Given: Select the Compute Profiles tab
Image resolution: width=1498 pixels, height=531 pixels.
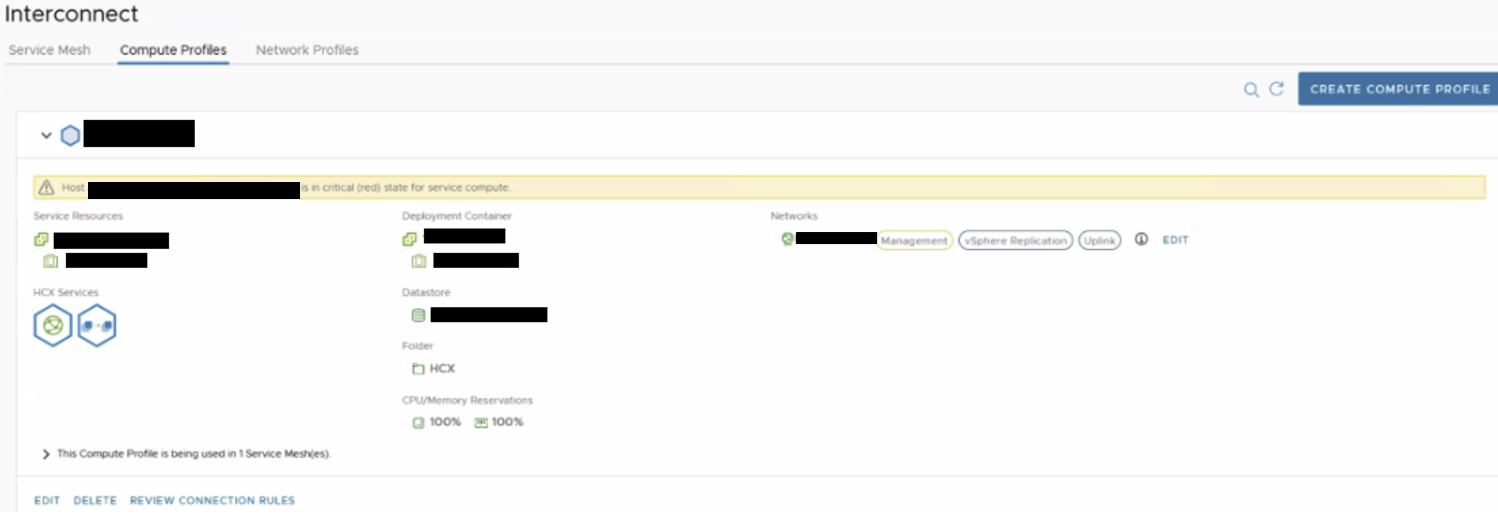Looking at the screenshot, I should [x=173, y=50].
